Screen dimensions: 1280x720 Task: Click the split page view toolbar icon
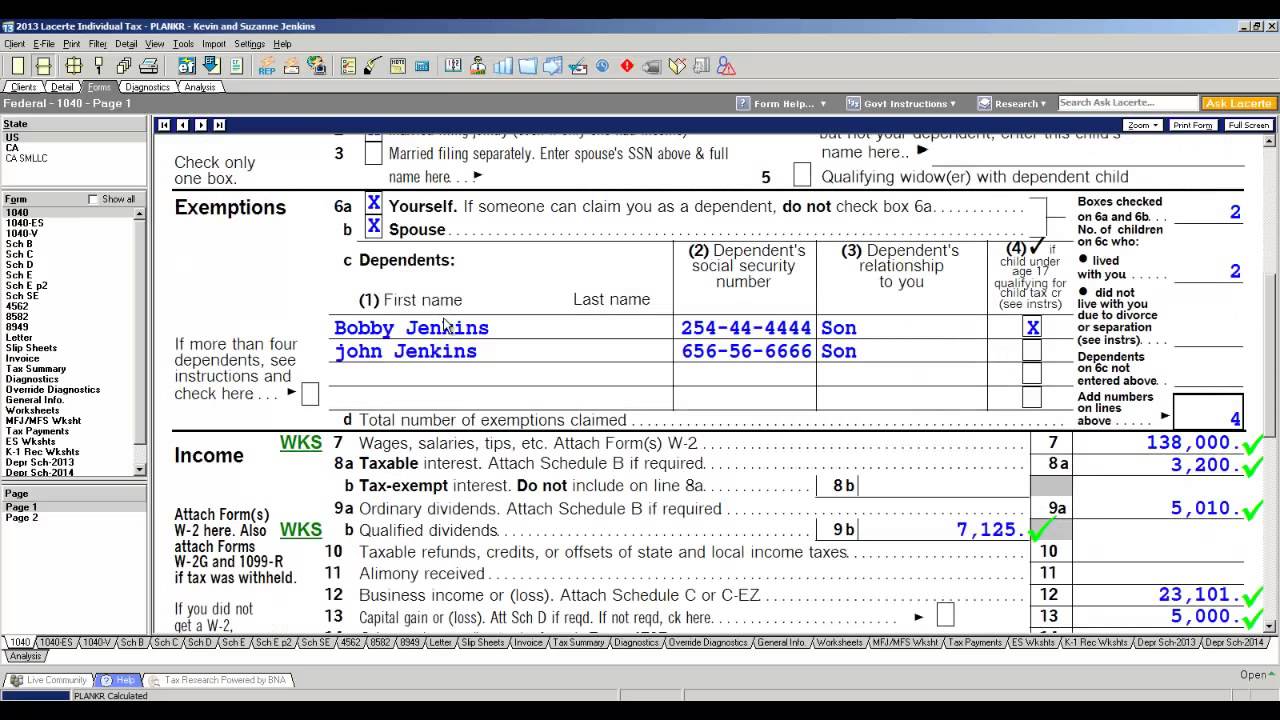pyautogui.click(x=43, y=66)
